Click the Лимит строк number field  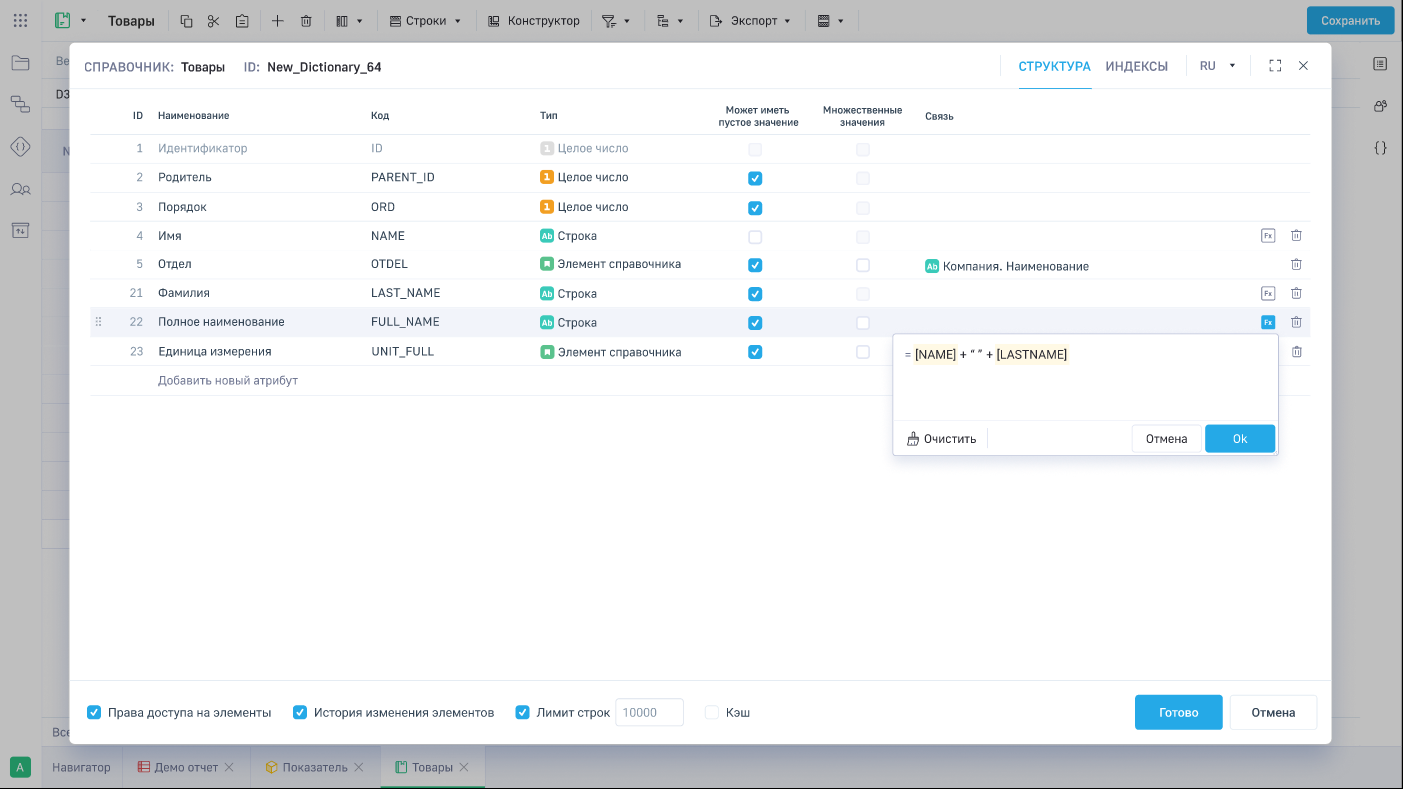(649, 713)
